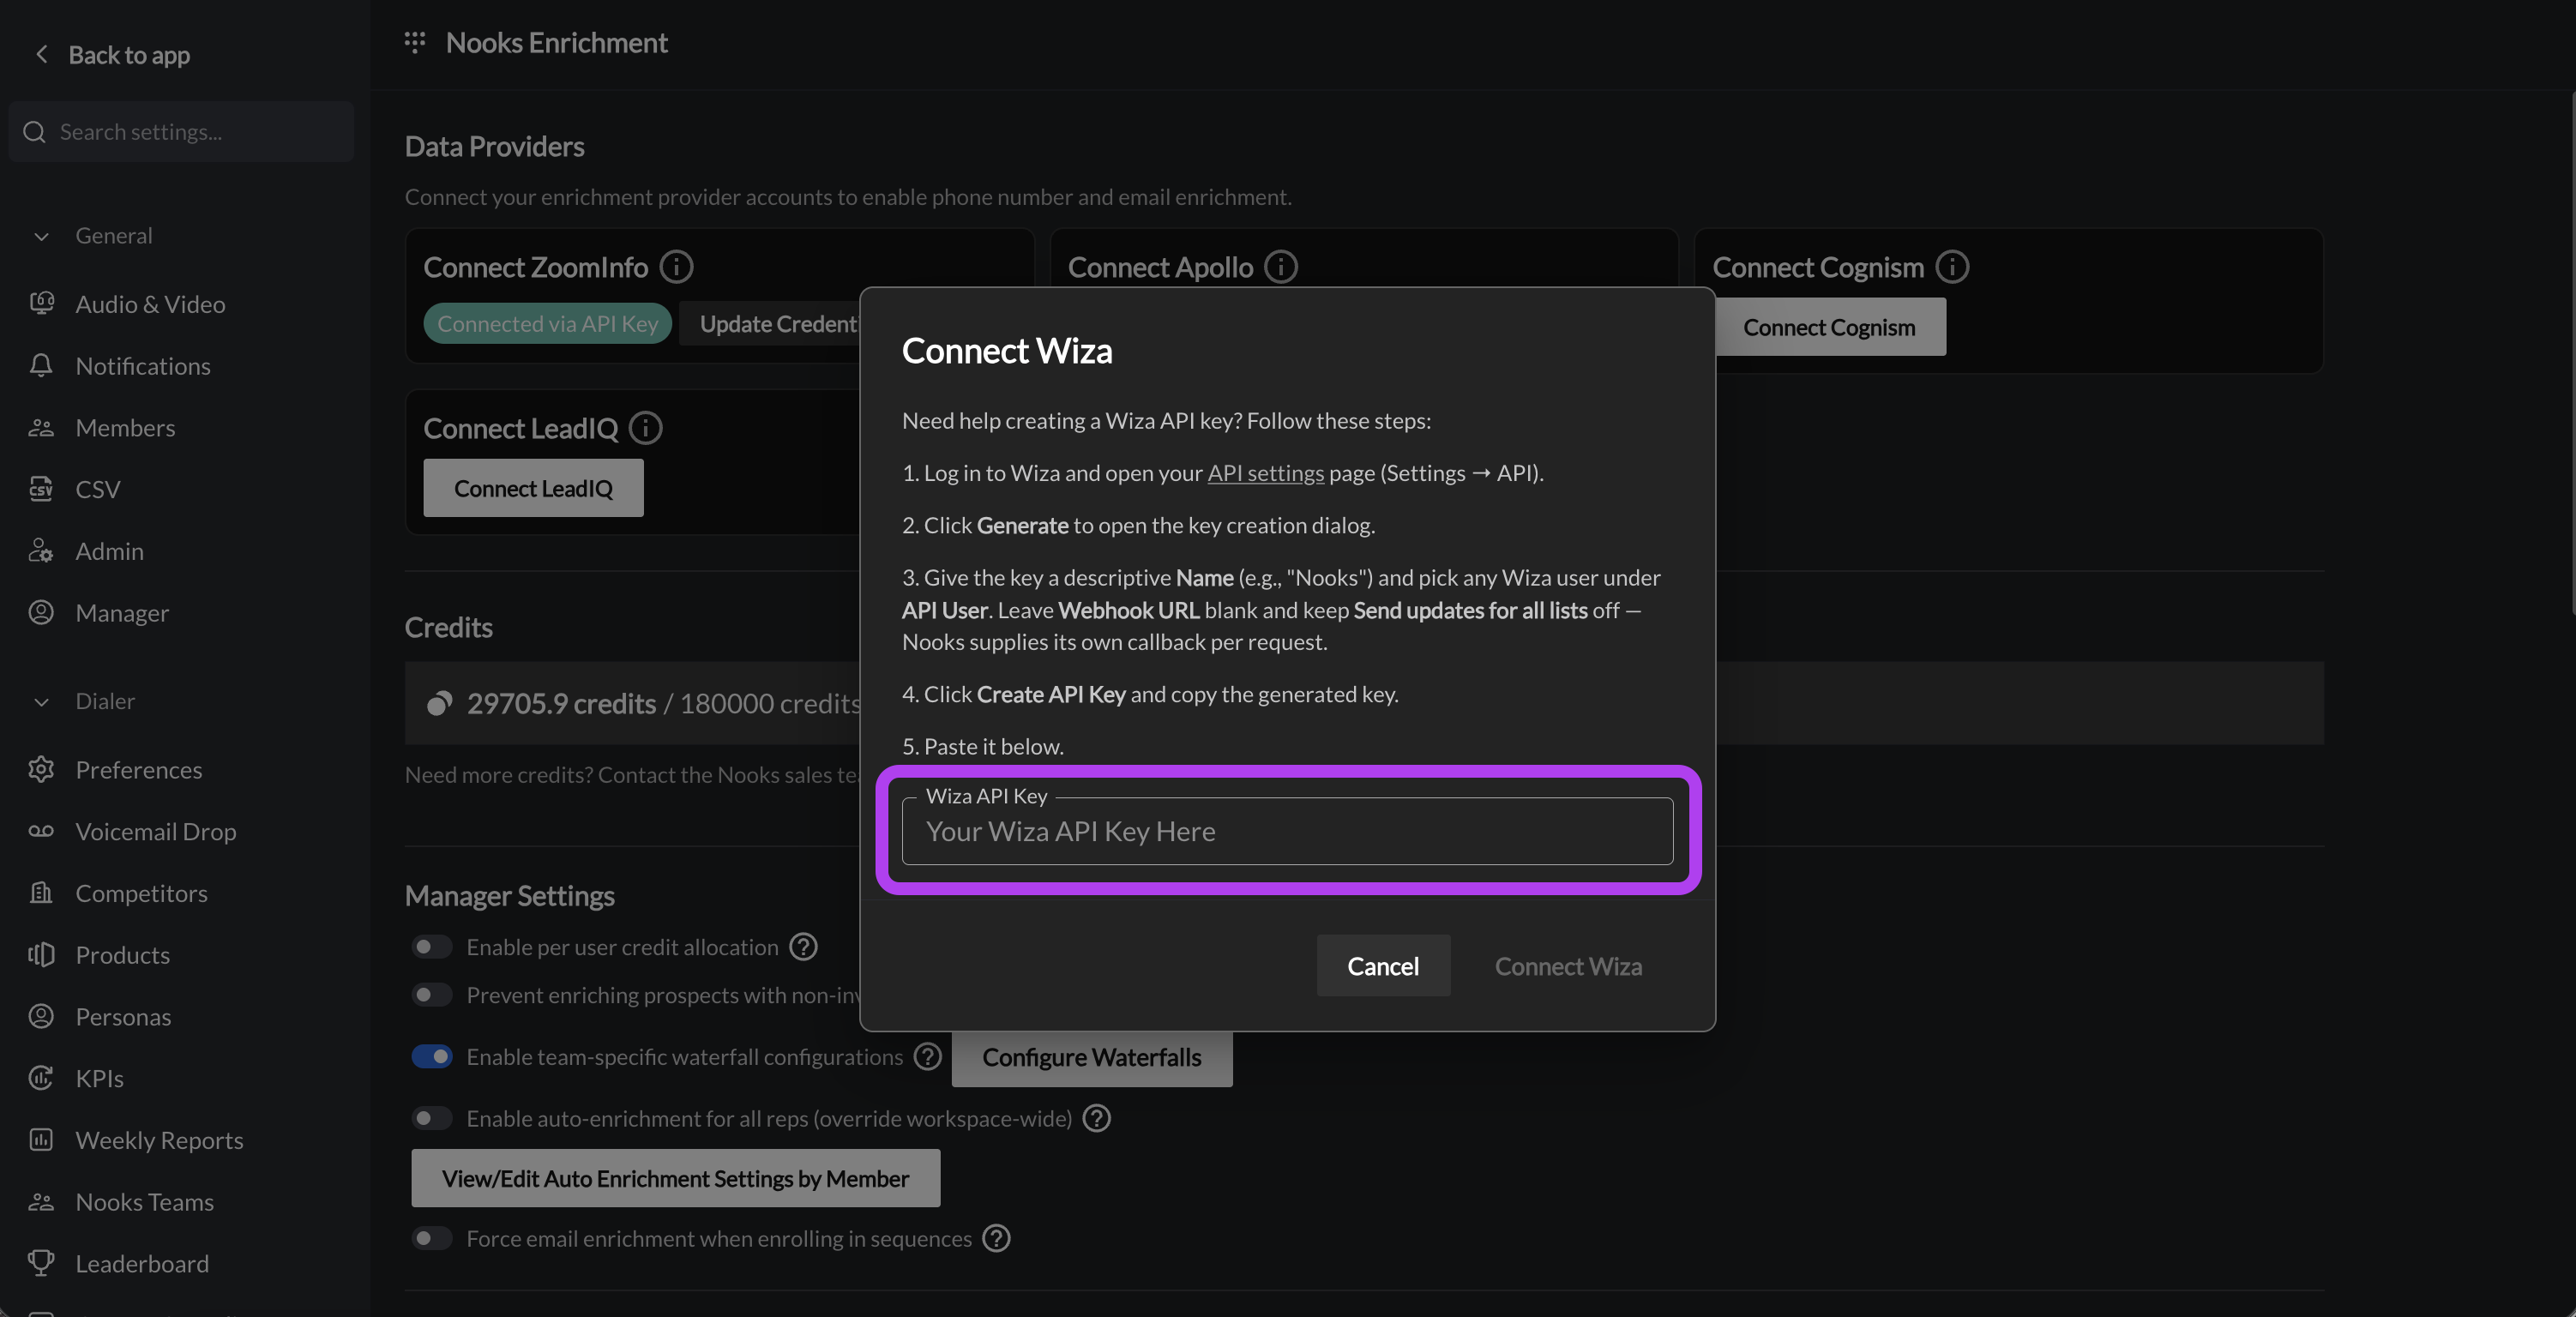Click info icon next to Connect Apollo

coord(1281,267)
